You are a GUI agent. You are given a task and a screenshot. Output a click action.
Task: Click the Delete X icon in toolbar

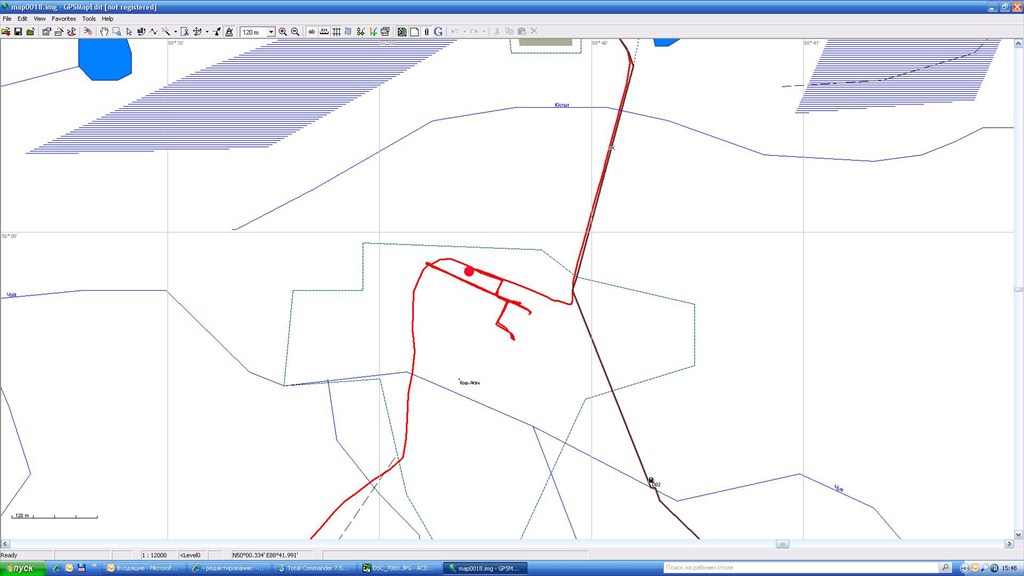(534, 31)
